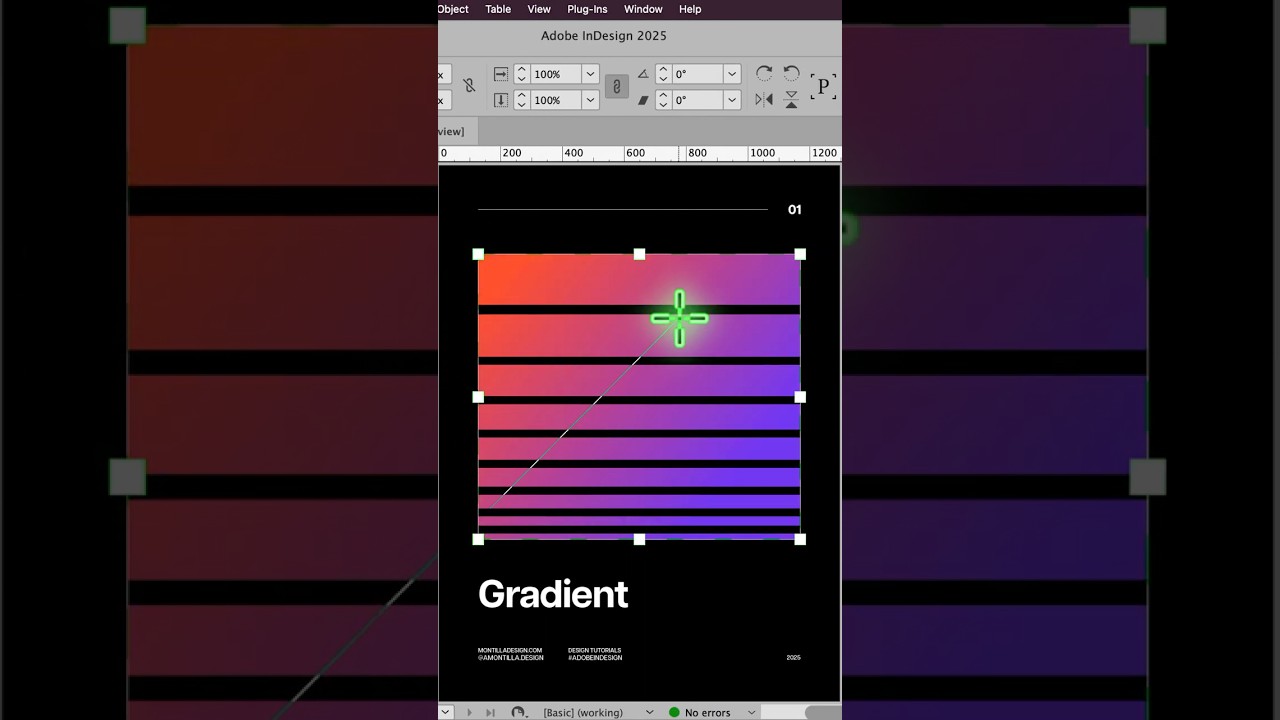Open the preflight profile dropdown arrow
The image size is (1280, 720).
(x=649, y=712)
